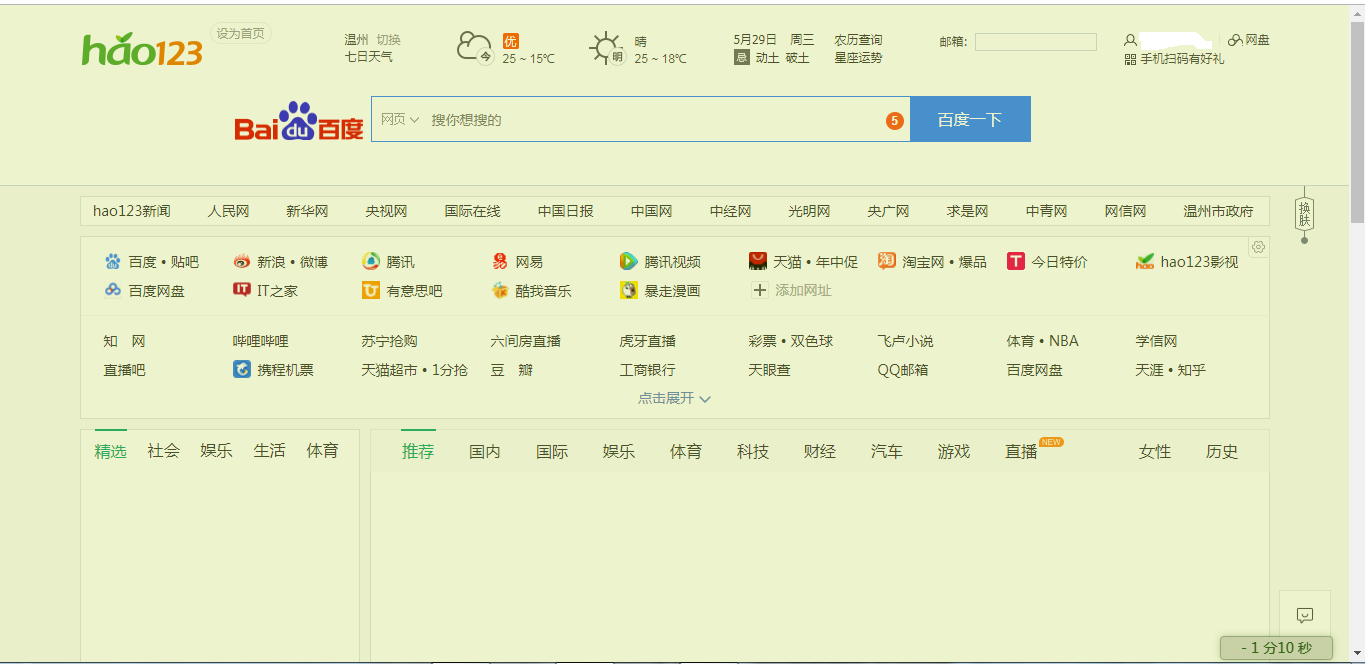Screen dimensions: 1365x664
Task: Open 暴走漫画 icon
Action: pyautogui.click(x=628, y=291)
